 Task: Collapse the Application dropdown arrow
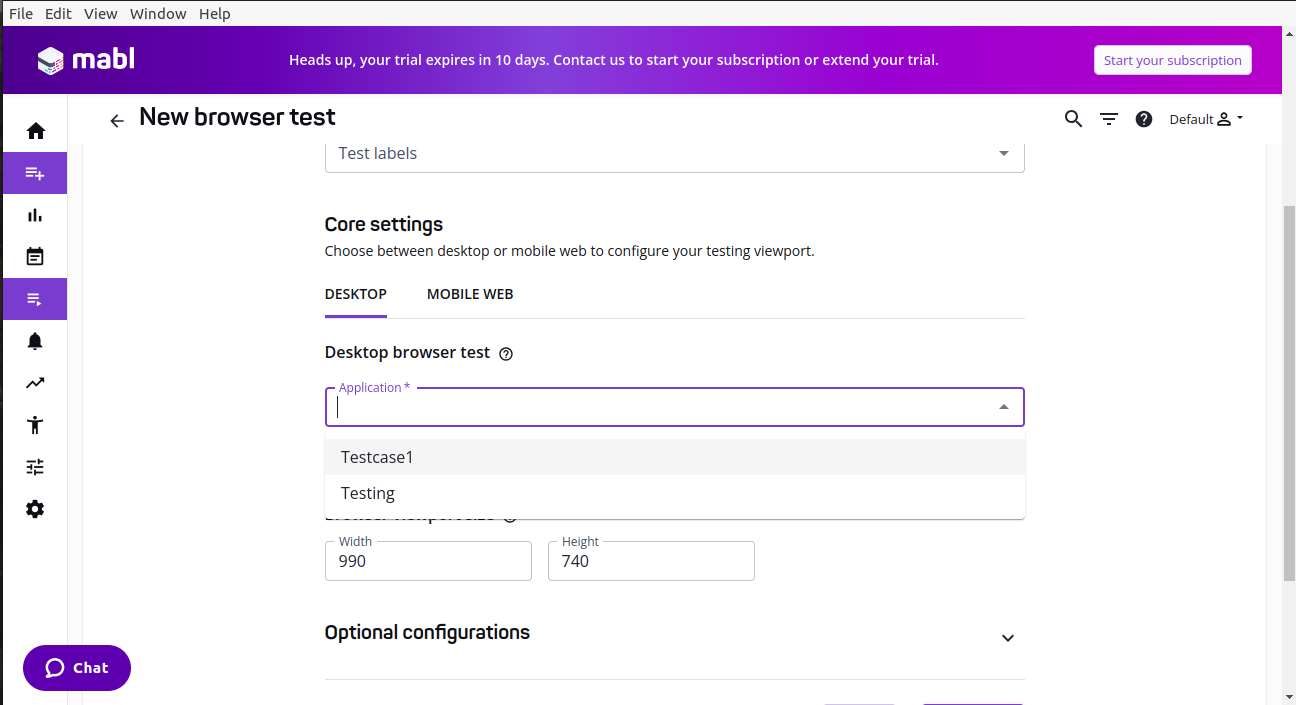pyautogui.click(x=1004, y=407)
